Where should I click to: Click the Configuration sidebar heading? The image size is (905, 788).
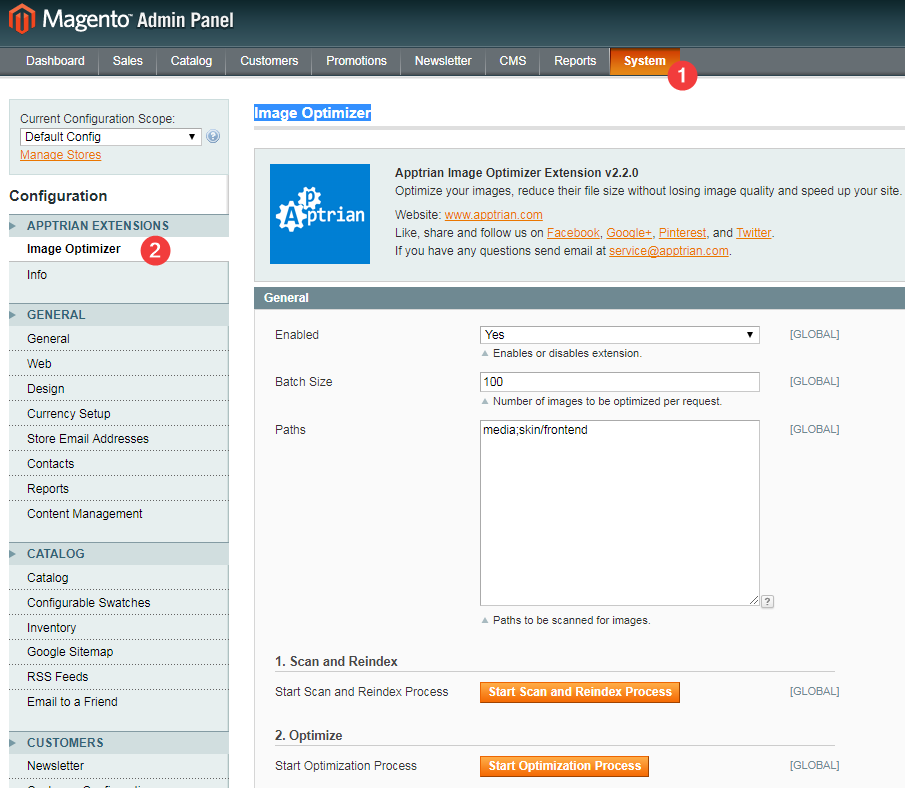tap(58, 196)
